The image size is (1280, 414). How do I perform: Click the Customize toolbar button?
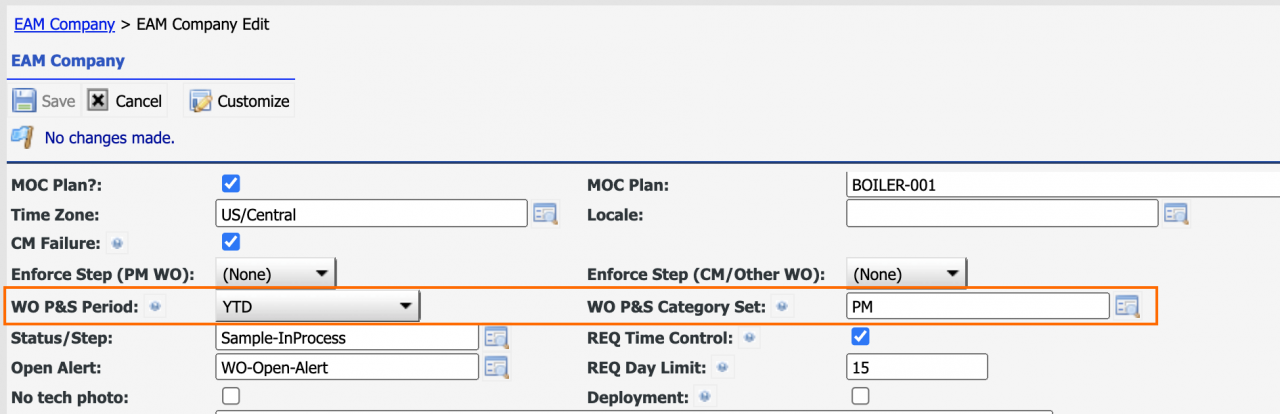(x=240, y=101)
